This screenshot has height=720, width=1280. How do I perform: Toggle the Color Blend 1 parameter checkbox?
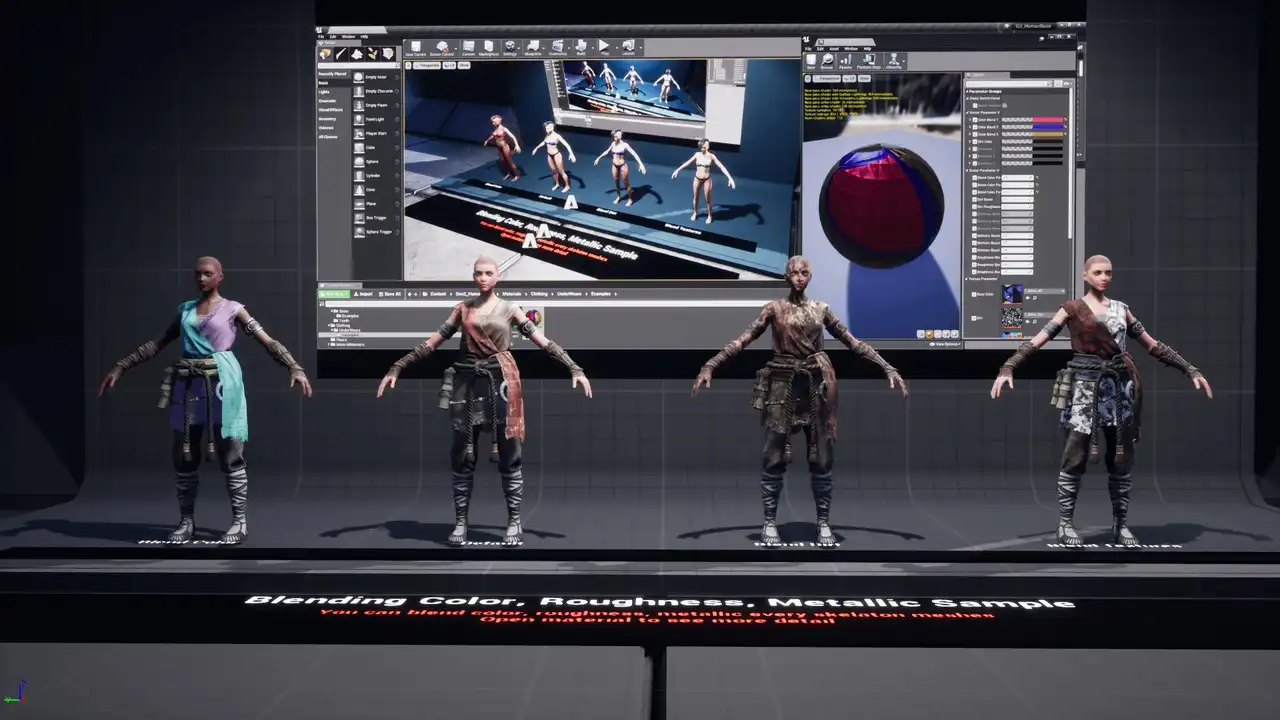975,120
